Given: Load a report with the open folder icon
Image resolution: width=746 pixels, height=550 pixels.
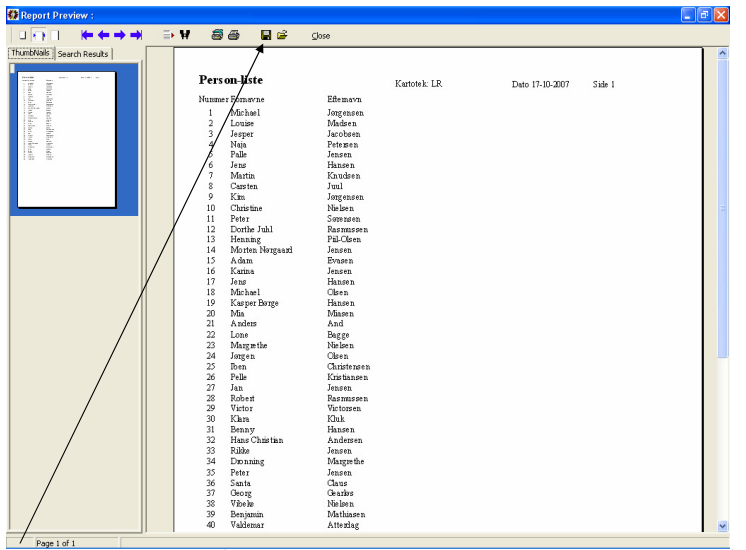Looking at the screenshot, I should [283, 35].
